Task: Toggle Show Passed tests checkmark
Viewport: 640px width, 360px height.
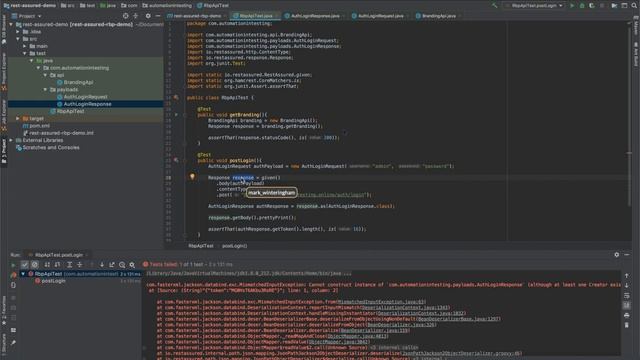Action: click(24, 265)
